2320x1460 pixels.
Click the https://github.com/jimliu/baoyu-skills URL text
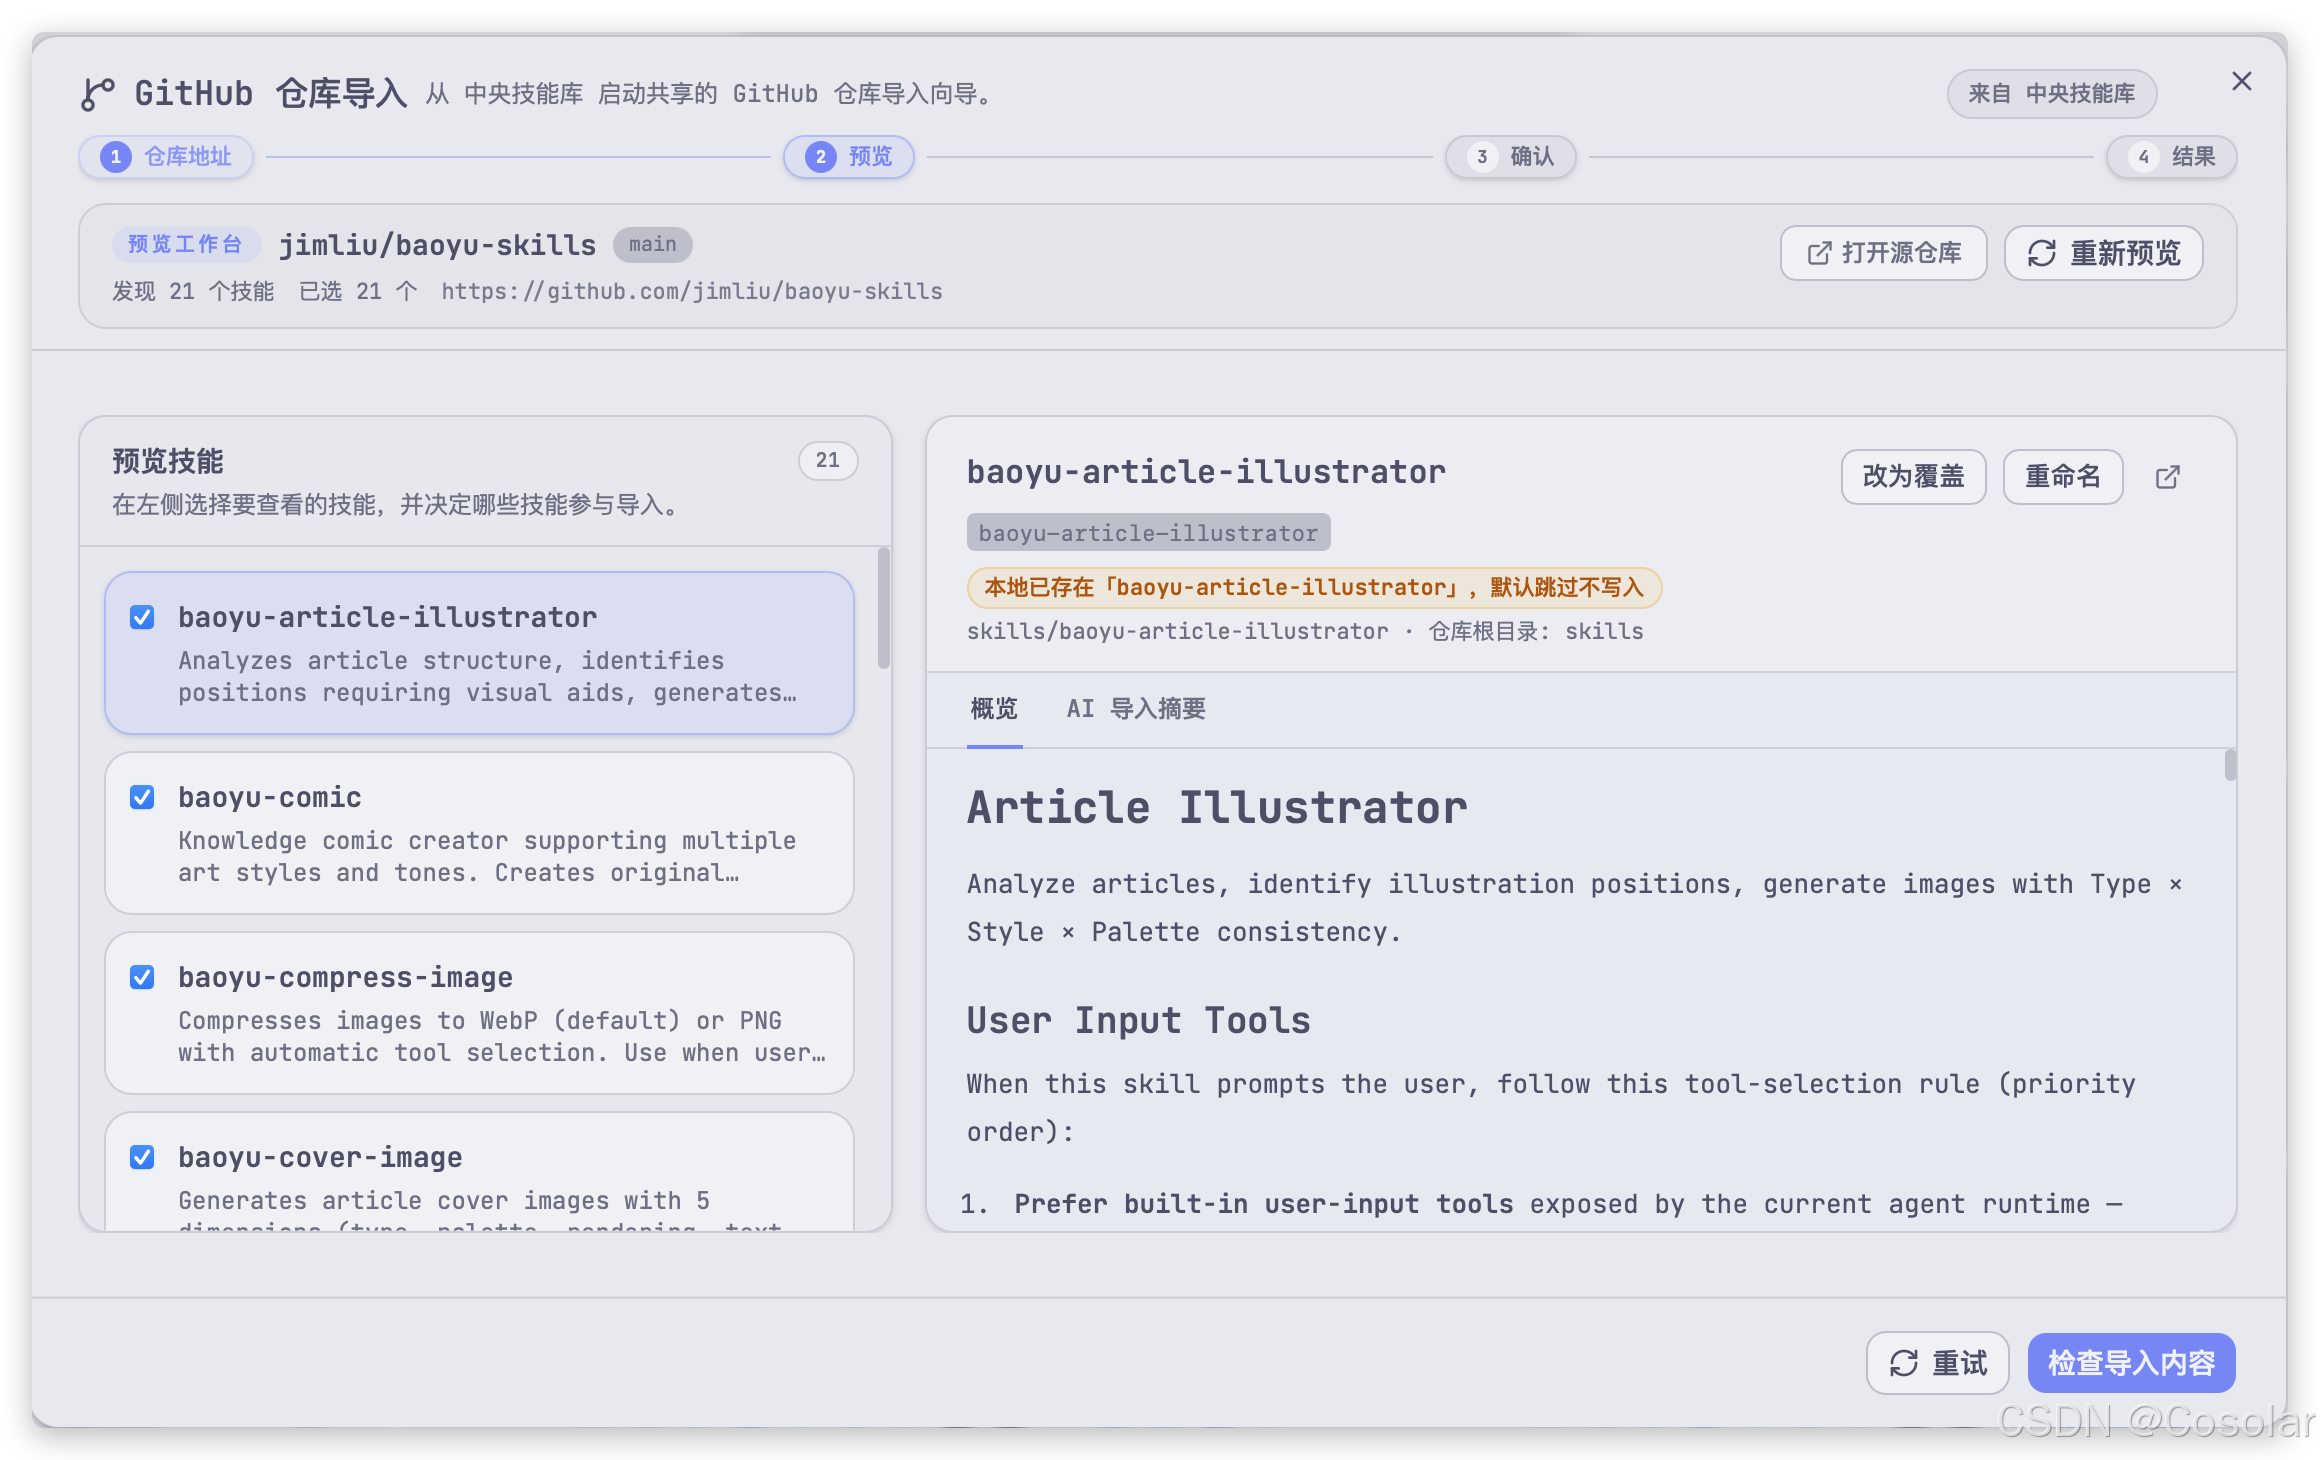pos(692,291)
